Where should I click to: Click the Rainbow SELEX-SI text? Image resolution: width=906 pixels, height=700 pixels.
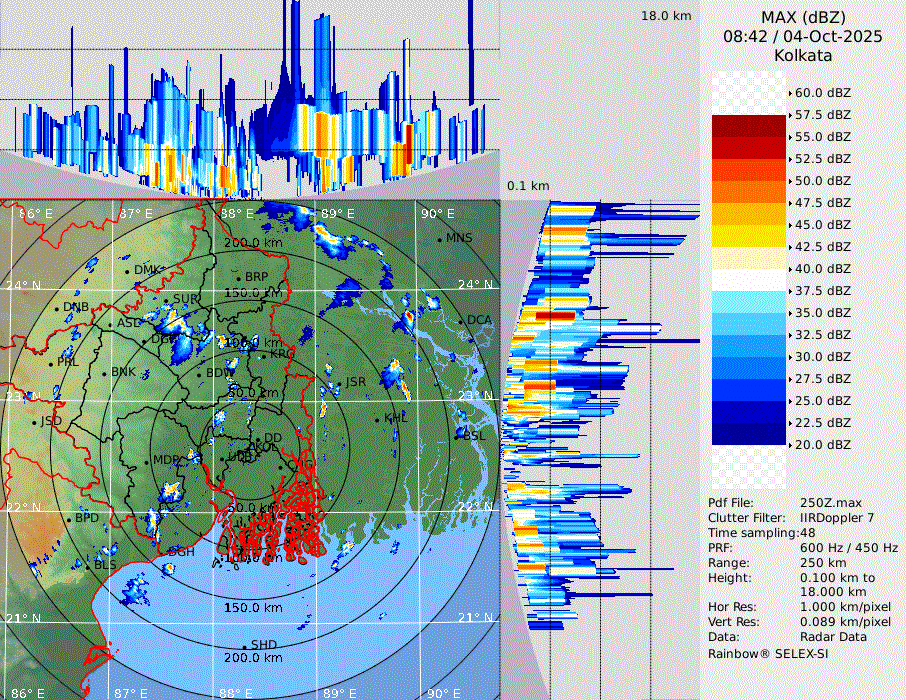pos(768,654)
